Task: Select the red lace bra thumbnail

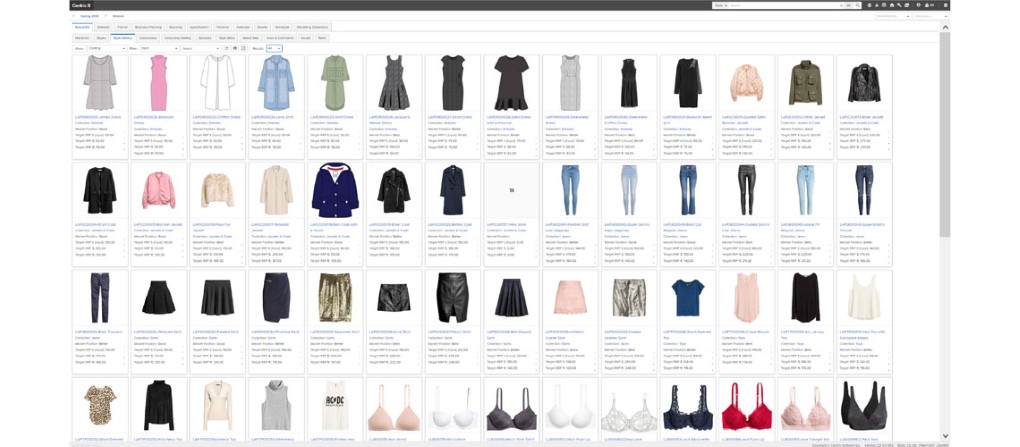Action: [x=747, y=406]
